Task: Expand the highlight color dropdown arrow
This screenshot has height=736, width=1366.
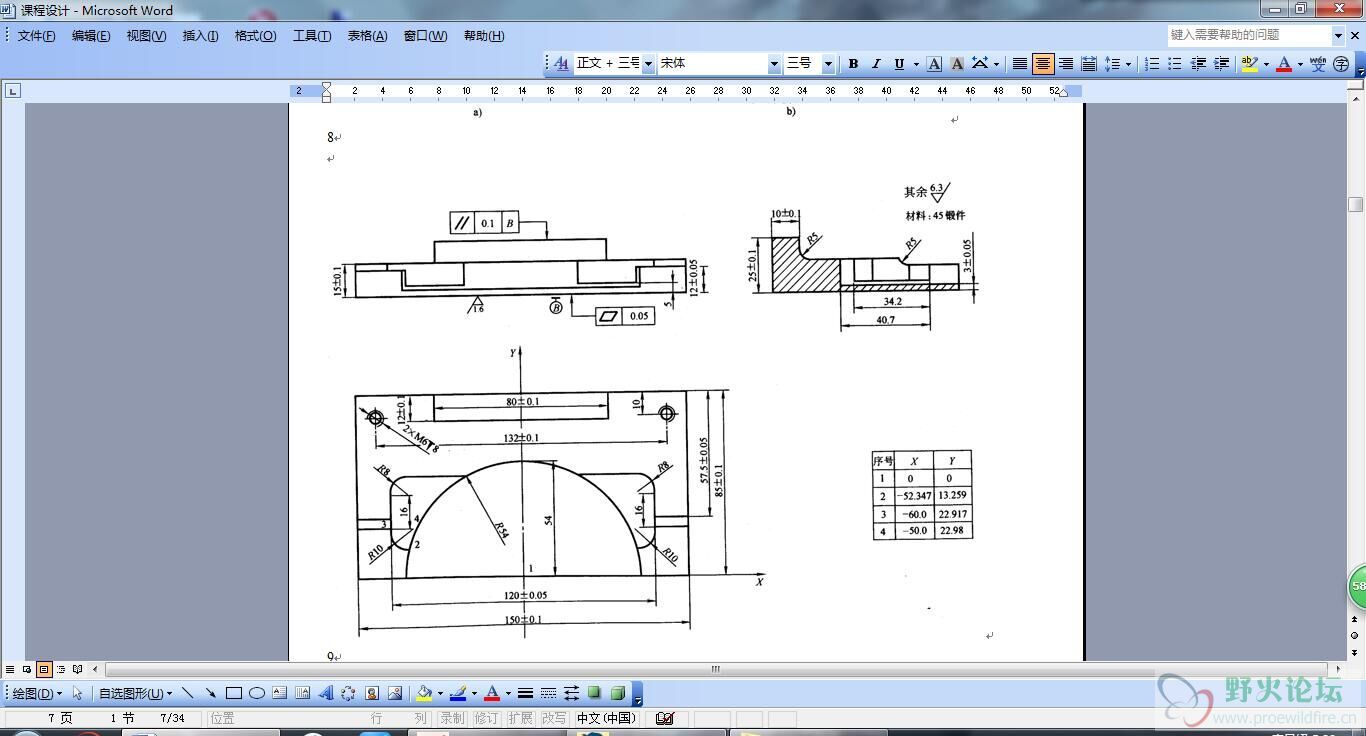Action: point(1265,63)
